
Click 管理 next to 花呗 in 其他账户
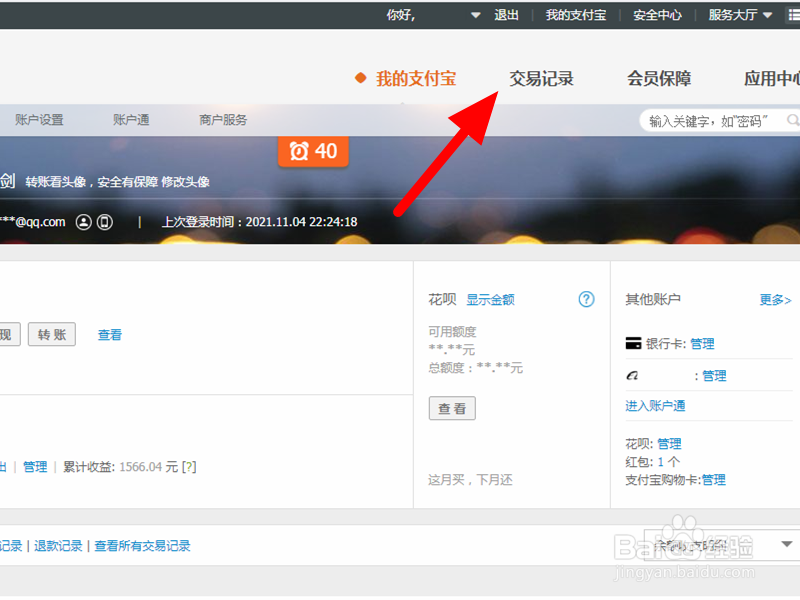[x=669, y=443]
